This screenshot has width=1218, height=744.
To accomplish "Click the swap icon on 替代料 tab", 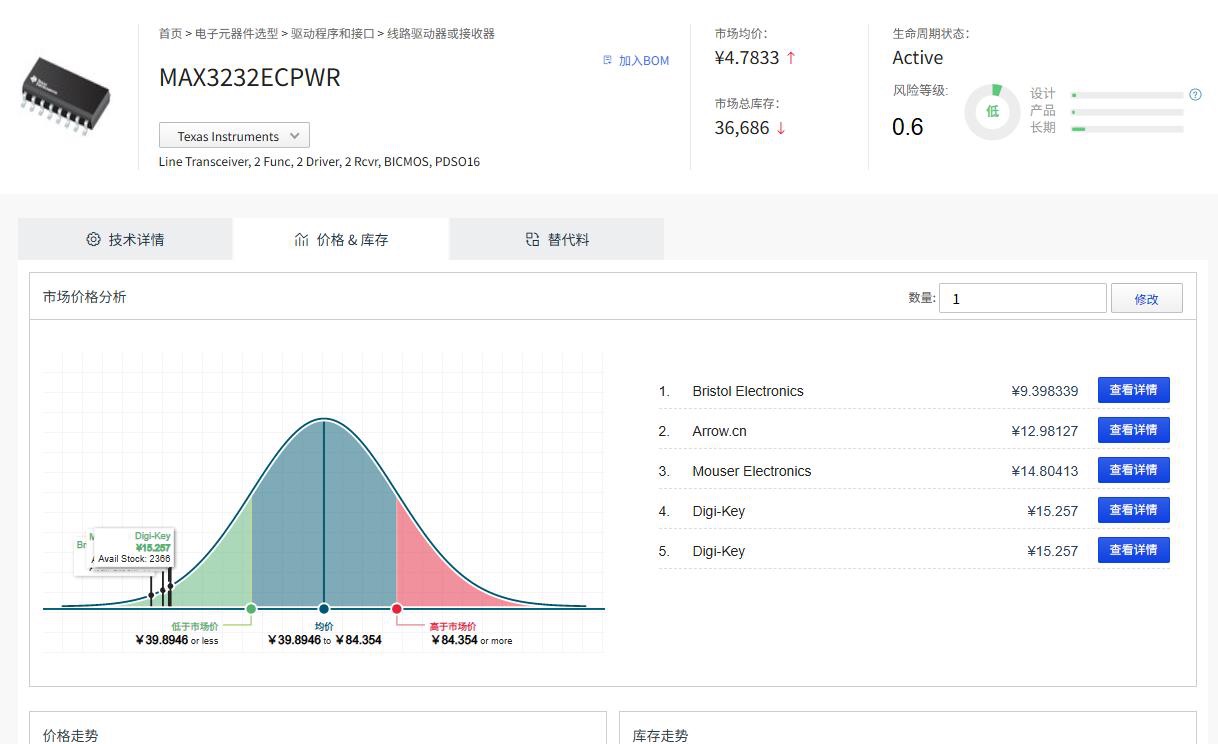I will pos(532,239).
